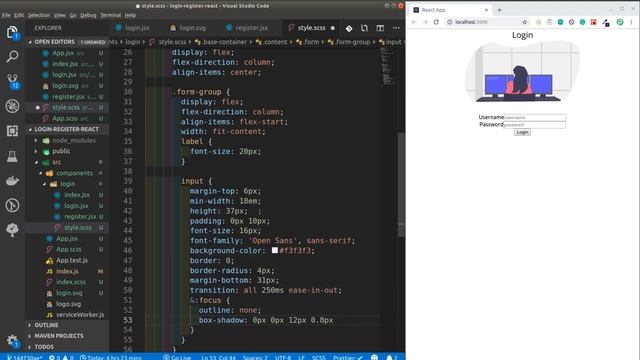Click the #f3f3f3 color swatch in code
This screenshot has width=640, height=360.
click(x=275, y=250)
